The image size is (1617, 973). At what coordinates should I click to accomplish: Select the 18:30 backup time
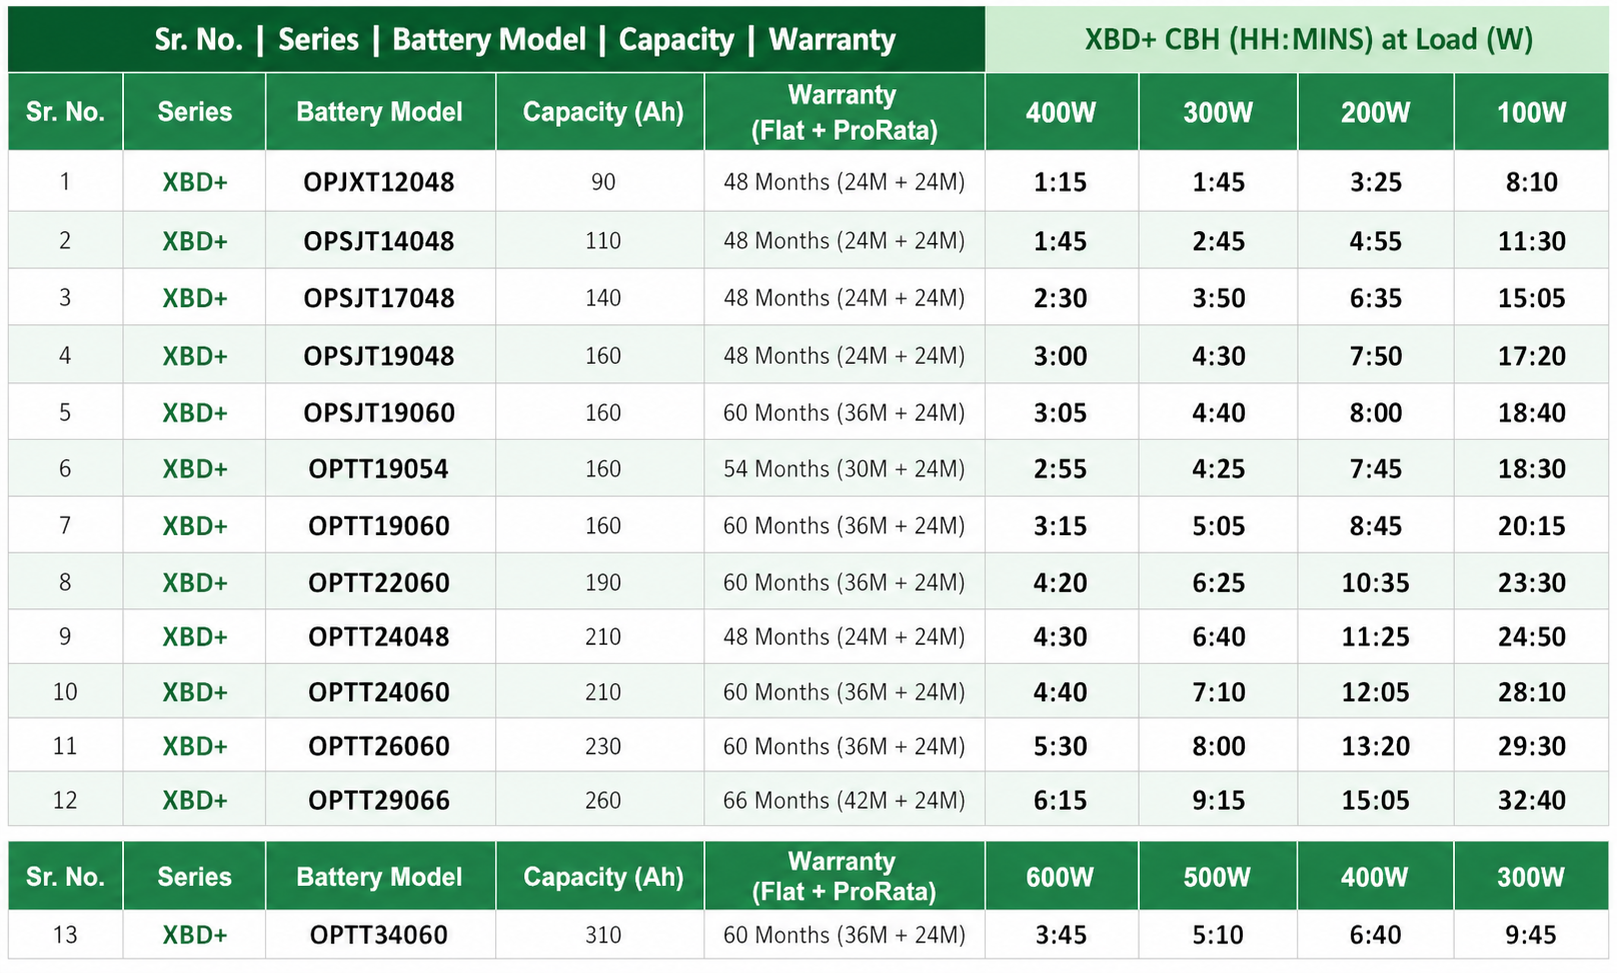tap(1531, 469)
